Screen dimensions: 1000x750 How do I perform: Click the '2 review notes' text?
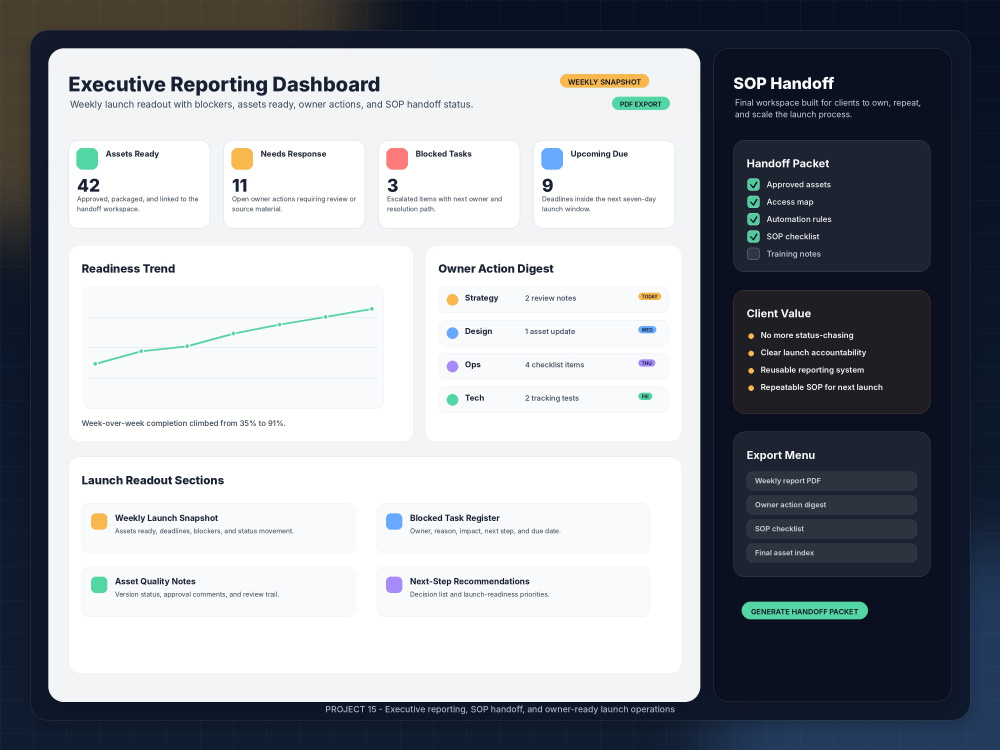click(x=550, y=298)
